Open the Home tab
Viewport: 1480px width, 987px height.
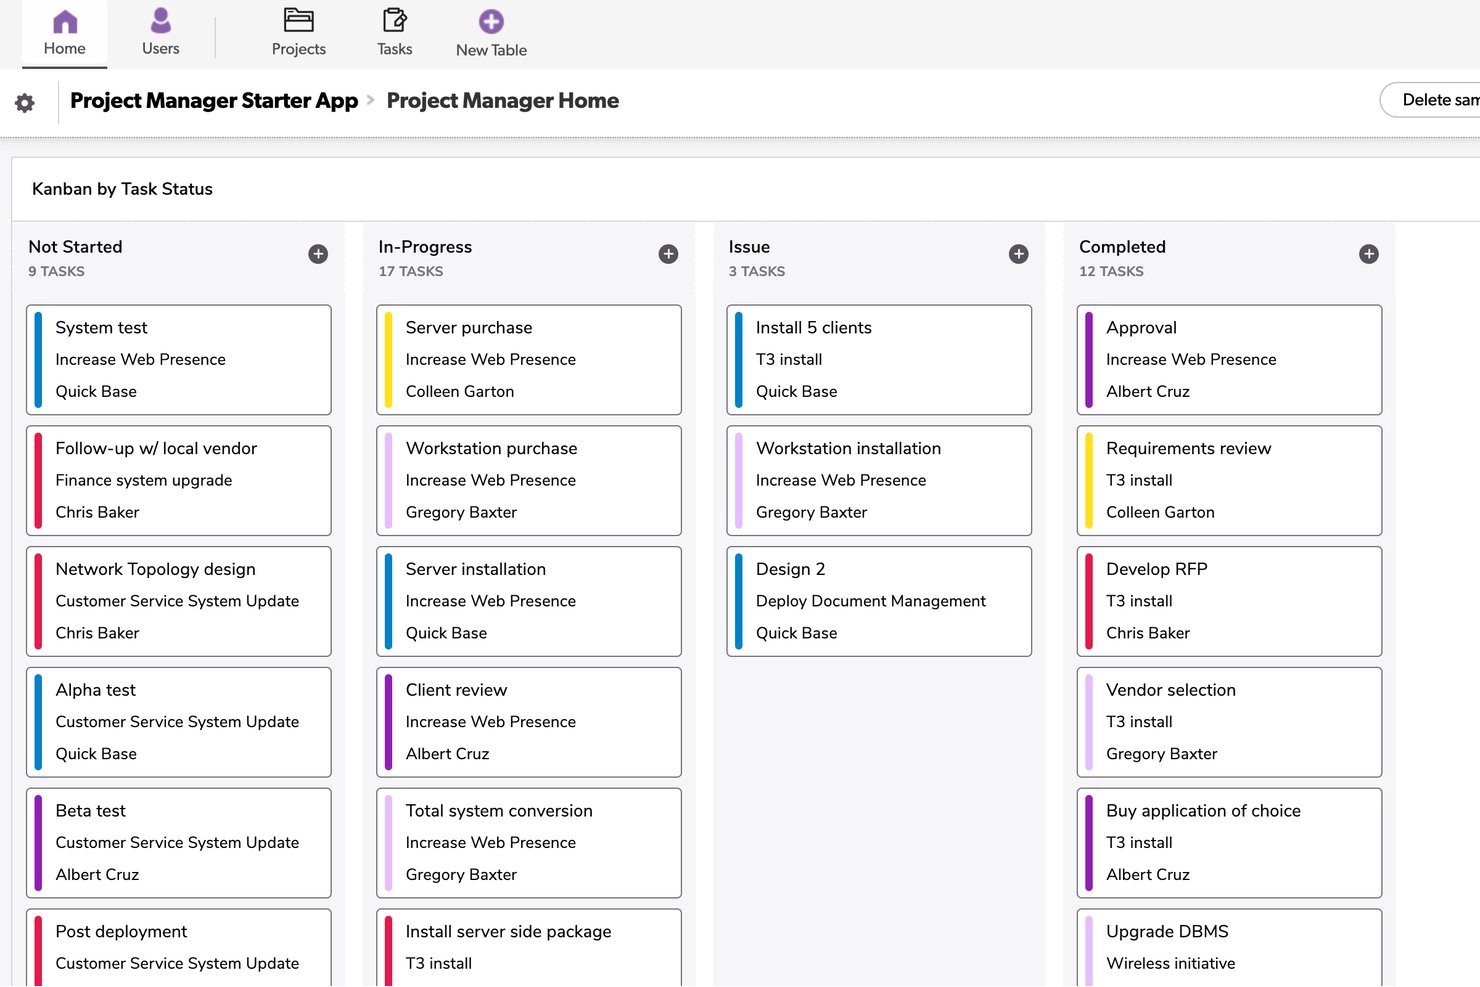[64, 34]
